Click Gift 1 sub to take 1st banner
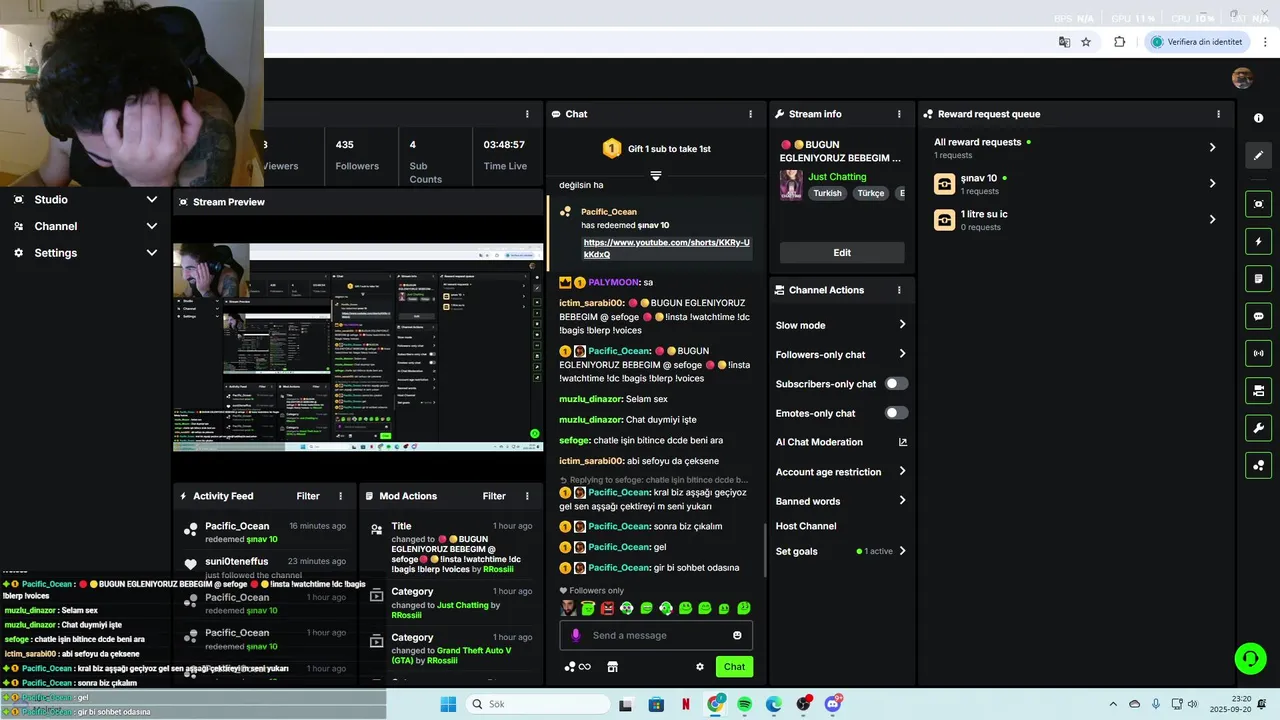This screenshot has height=720, width=1280. 657,149
